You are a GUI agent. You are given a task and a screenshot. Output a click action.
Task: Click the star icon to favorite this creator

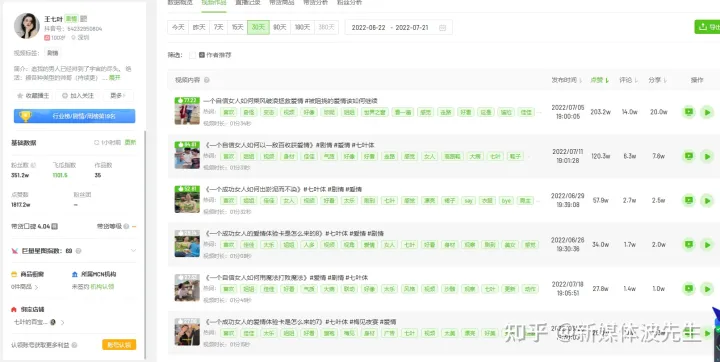click(20, 96)
